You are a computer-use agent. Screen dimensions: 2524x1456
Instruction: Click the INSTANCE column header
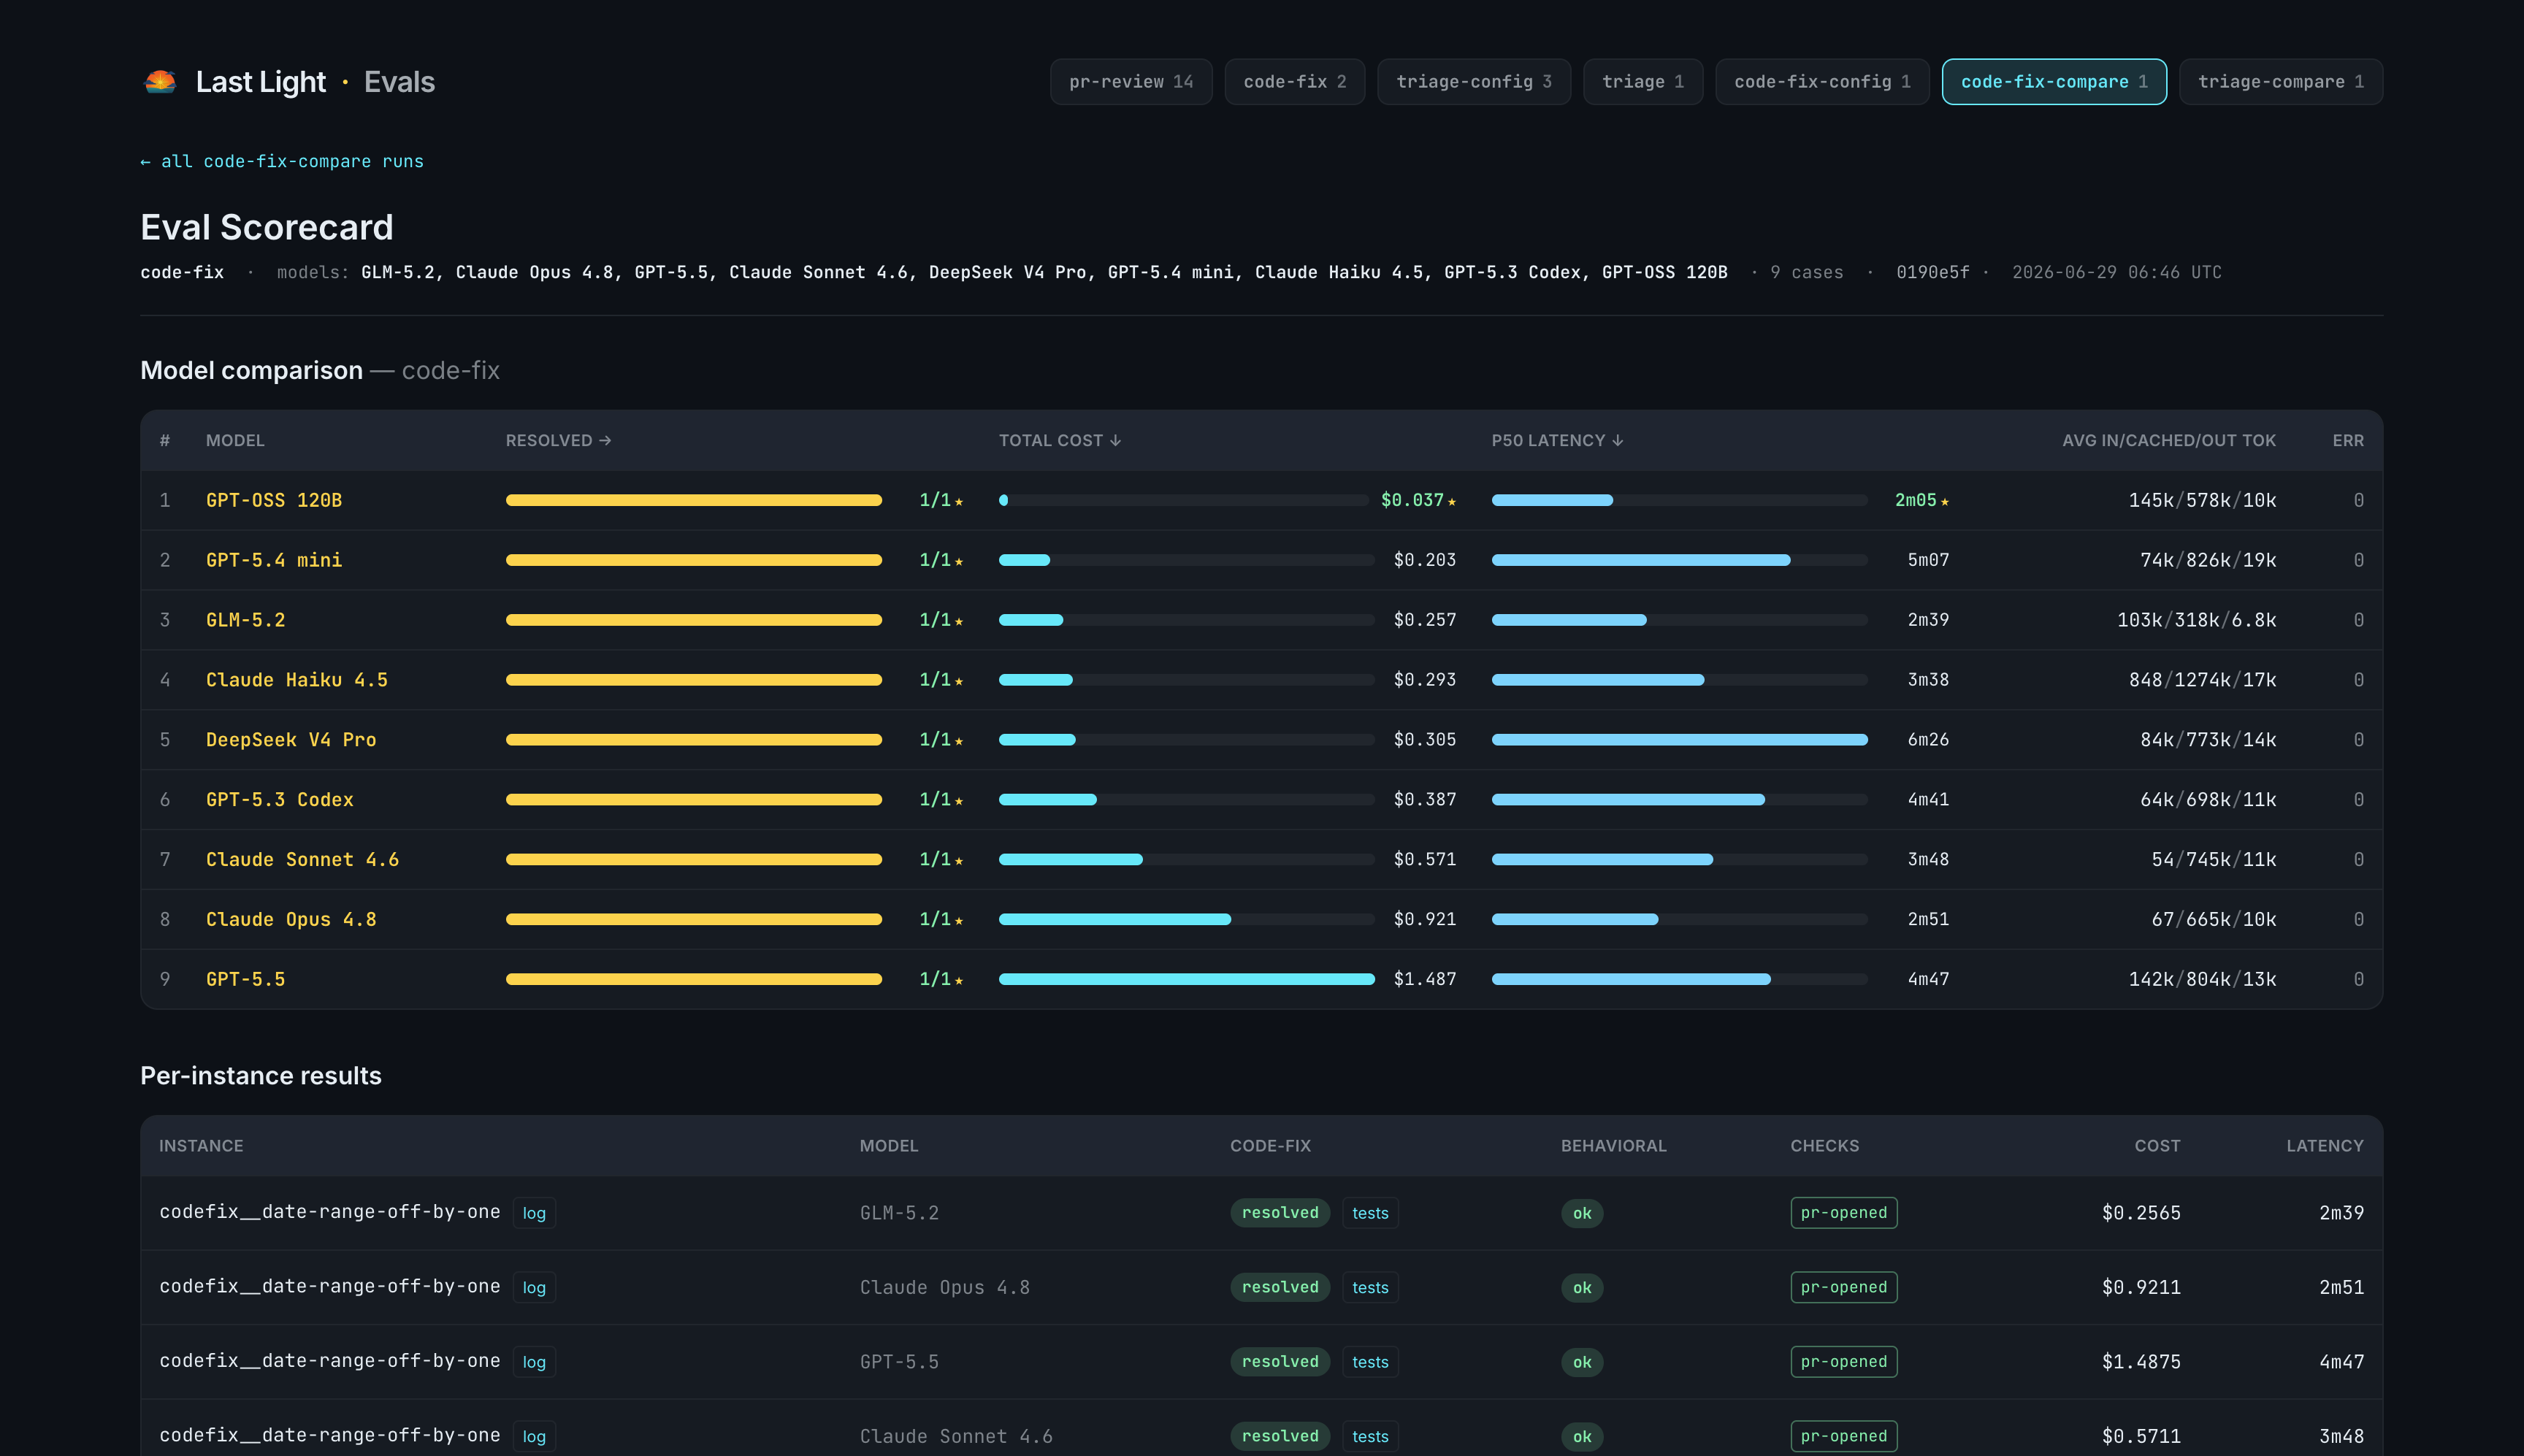[x=201, y=1146]
